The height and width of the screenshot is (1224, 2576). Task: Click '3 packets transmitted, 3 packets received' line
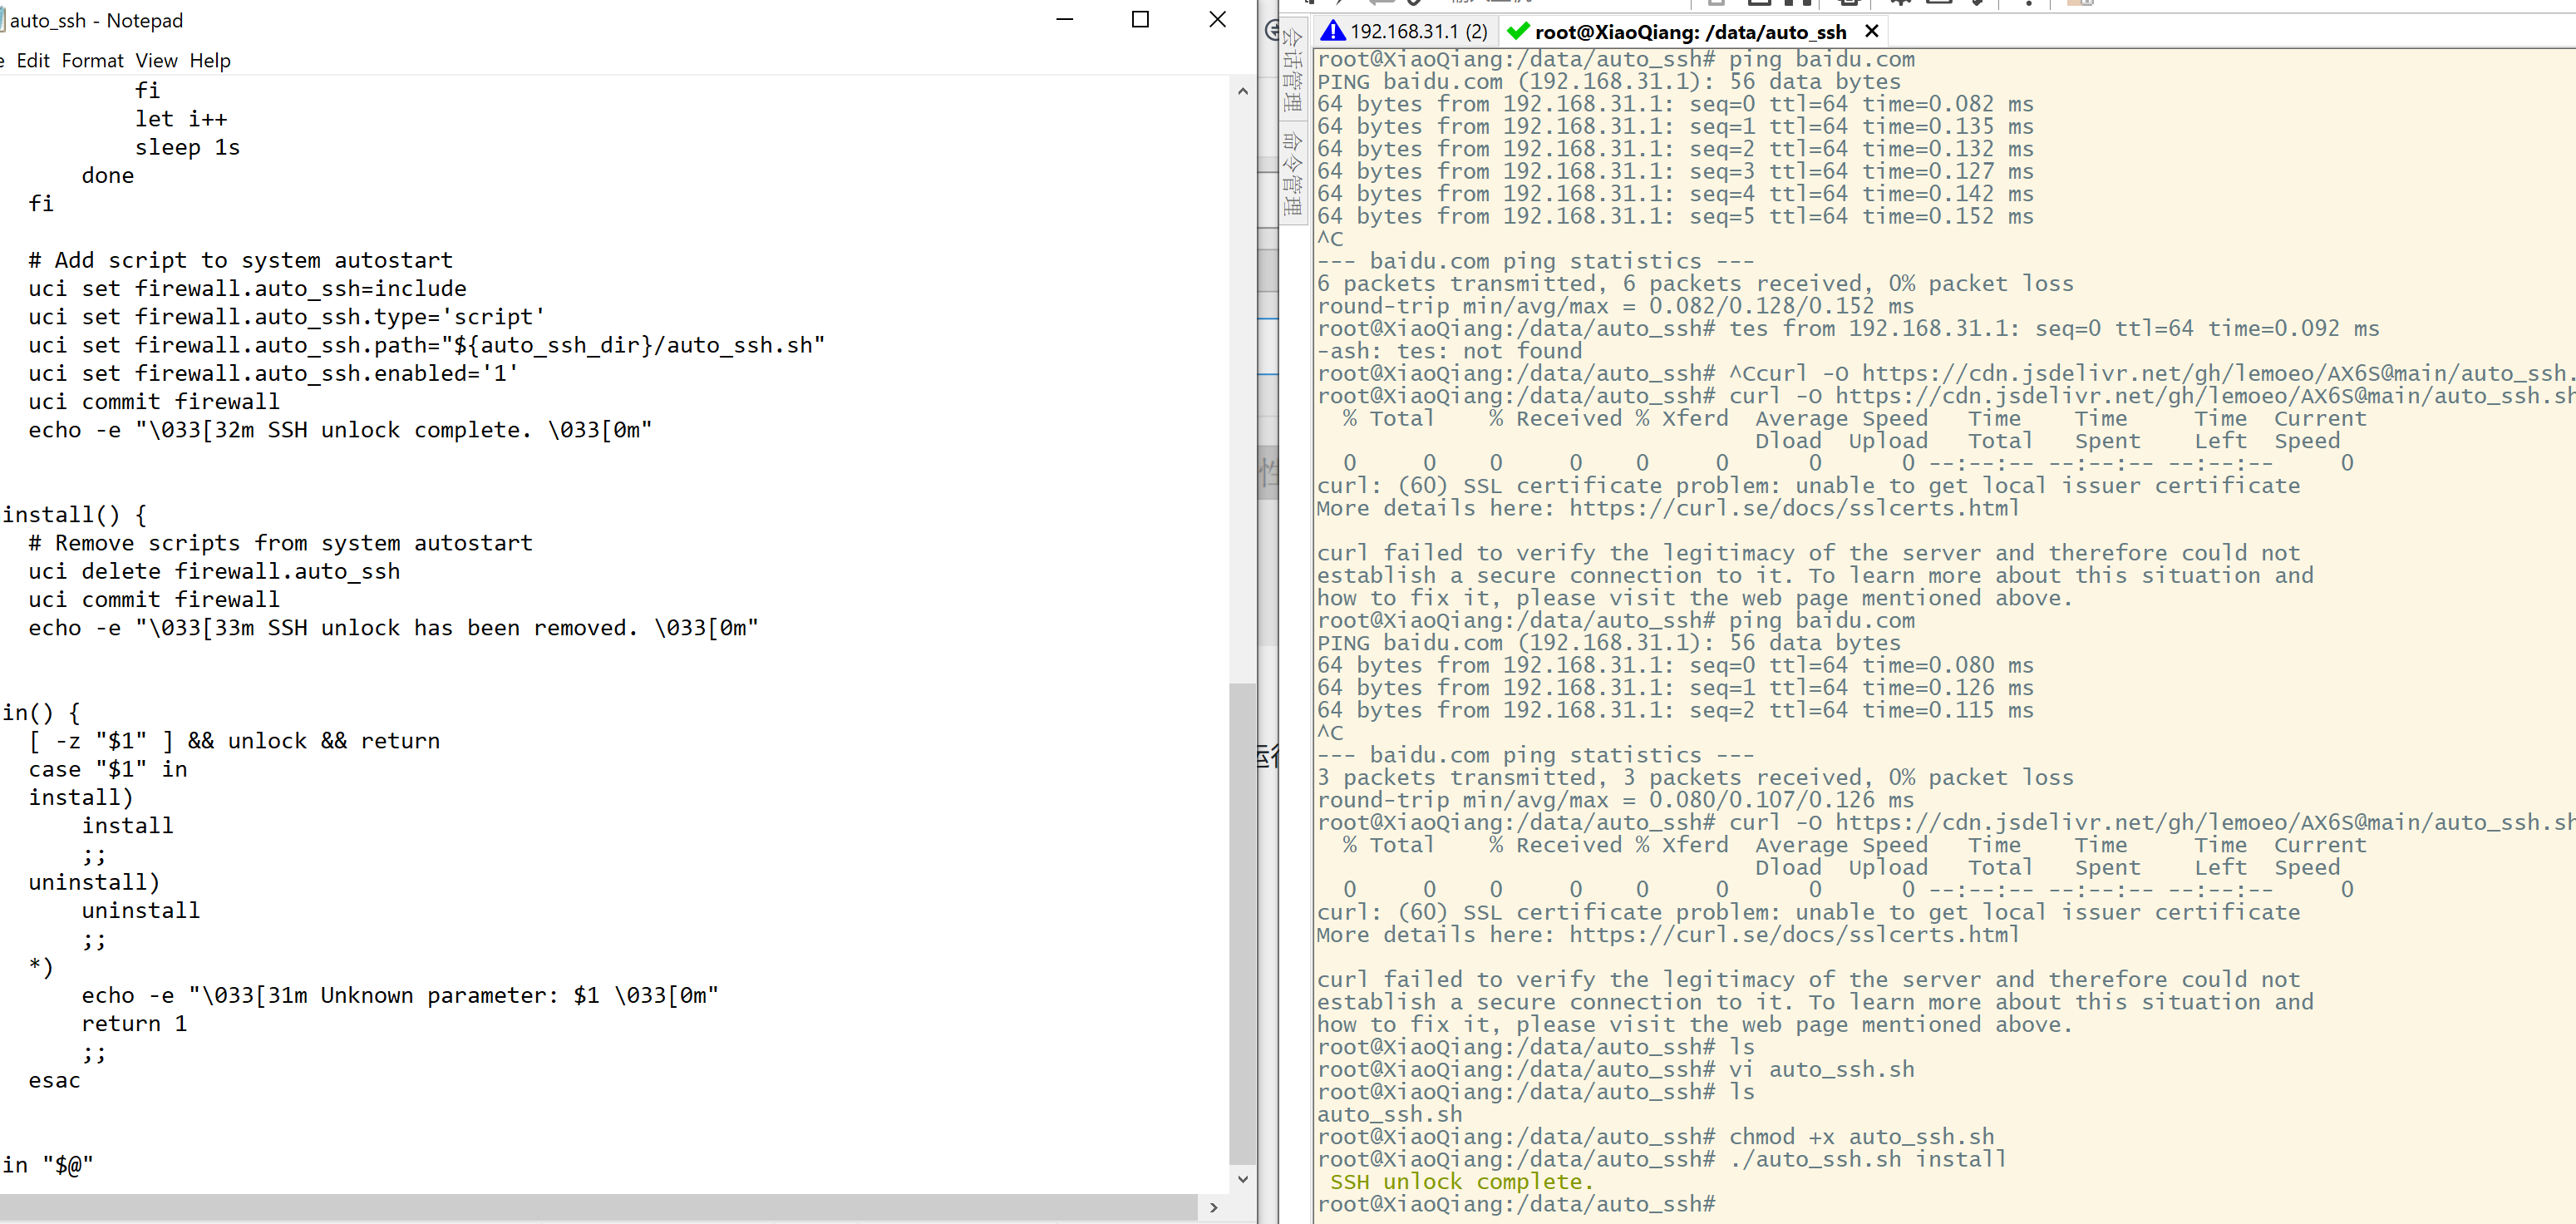(x=1695, y=778)
